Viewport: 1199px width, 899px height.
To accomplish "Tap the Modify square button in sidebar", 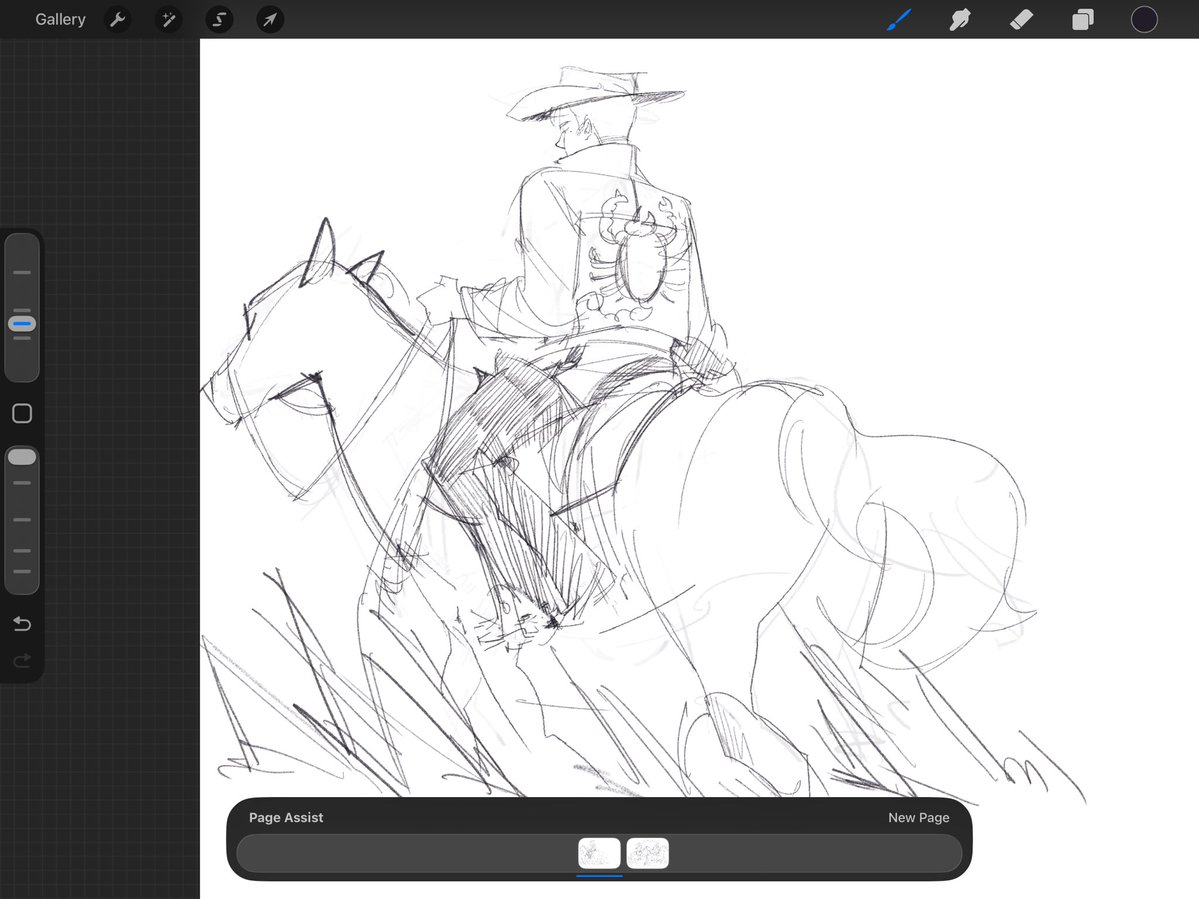I will point(22,414).
